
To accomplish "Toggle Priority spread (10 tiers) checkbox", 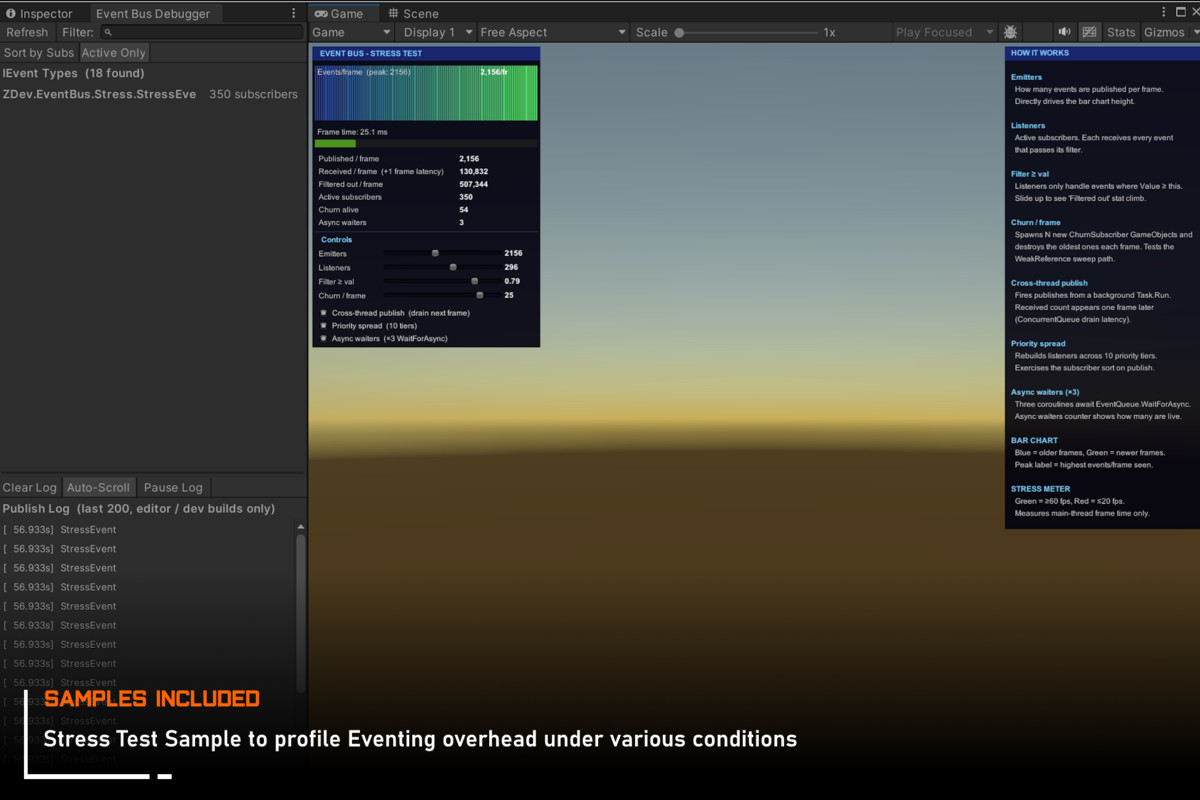I will (323, 326).
